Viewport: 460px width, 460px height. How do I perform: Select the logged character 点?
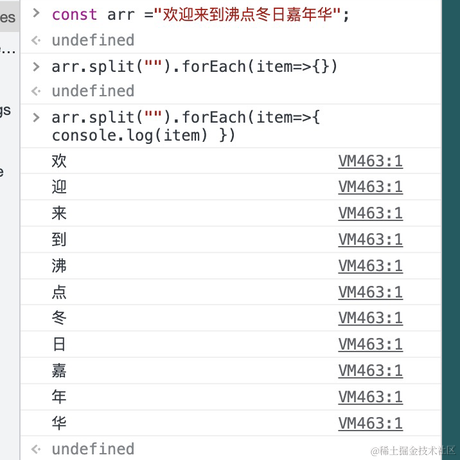click(x=59, y=292)
